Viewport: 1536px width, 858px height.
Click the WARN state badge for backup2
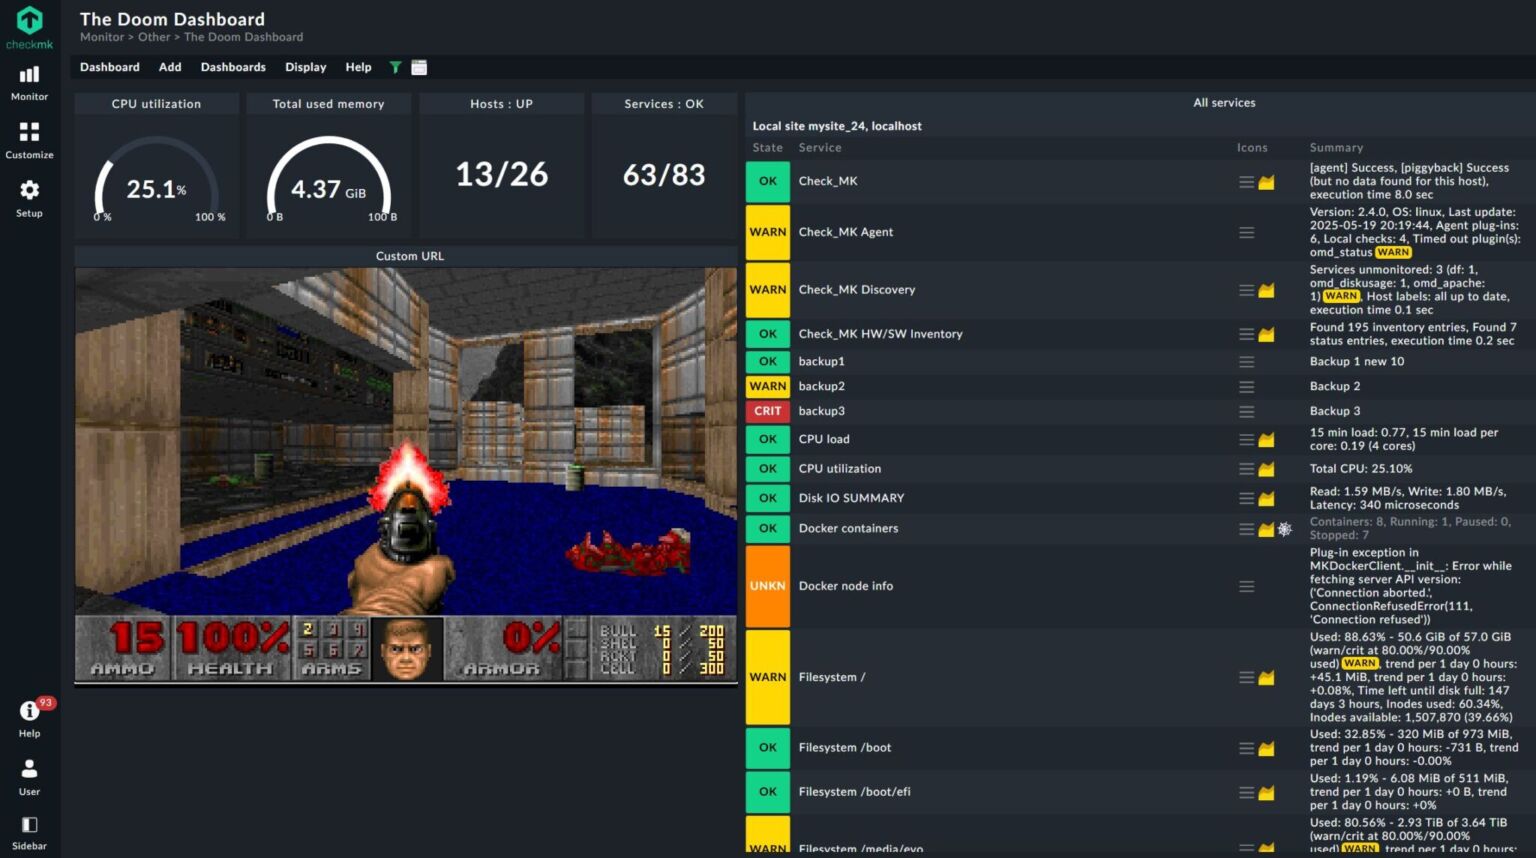coord(767,386)
